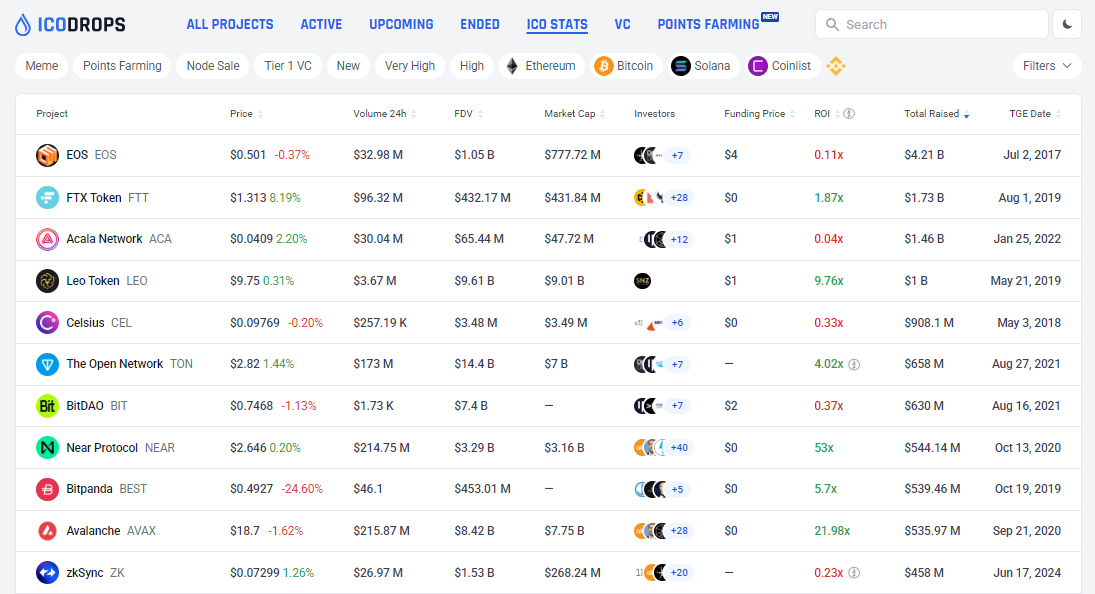Click the Binance chain filter icon
Image resolution: width=1095 pixels, height=594 pixels.
836,66
